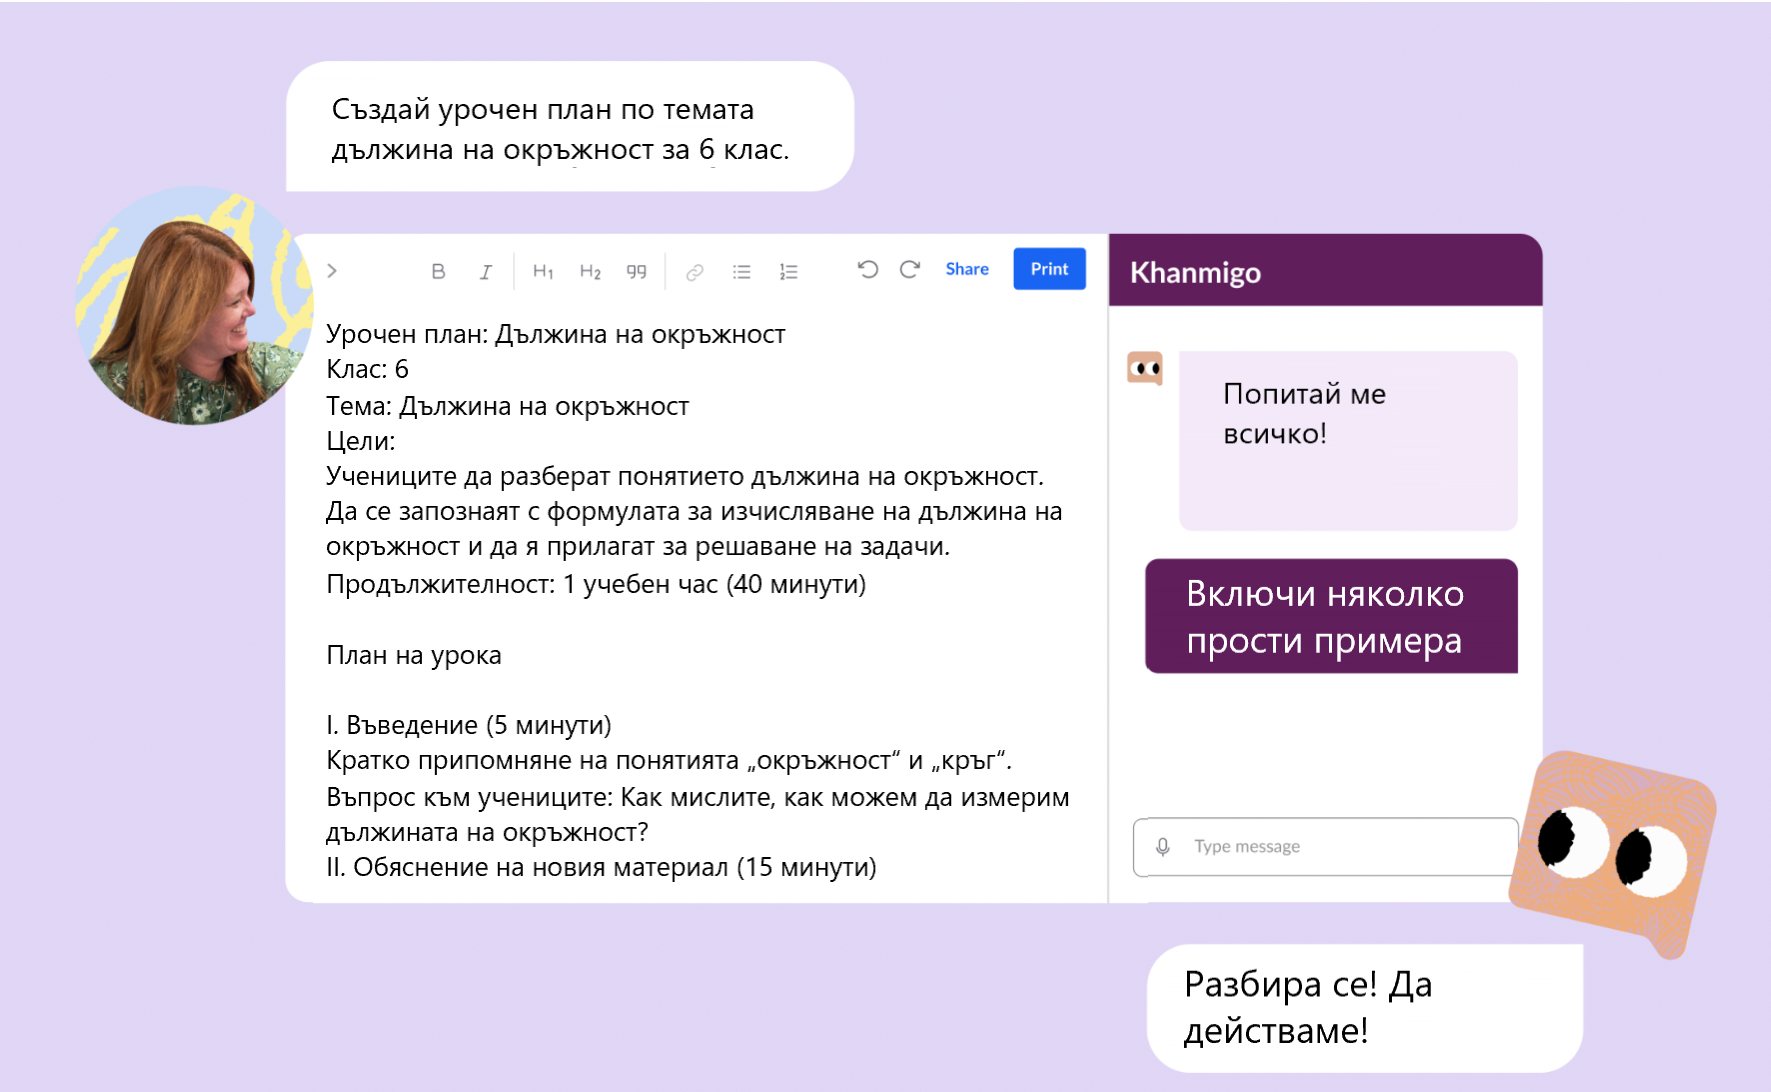Insert a block quote
This screenshot has height=1092, width=1771.
636,271
